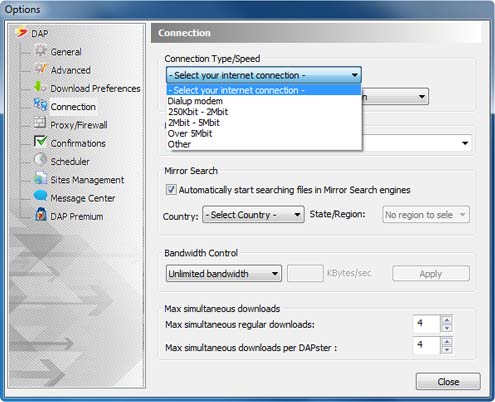
Task: Click the Sites Management icon
Action: point(40,178)
